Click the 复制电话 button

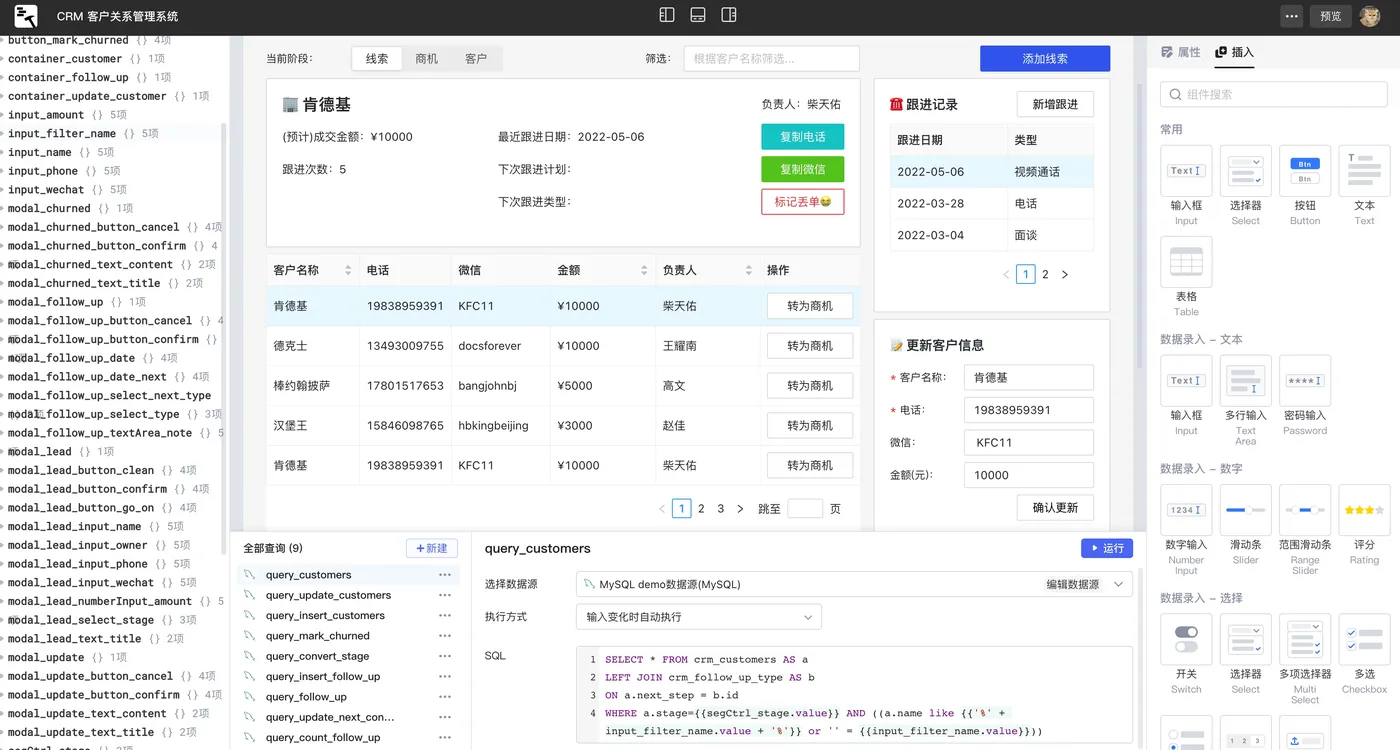click(x=802, y=137)
